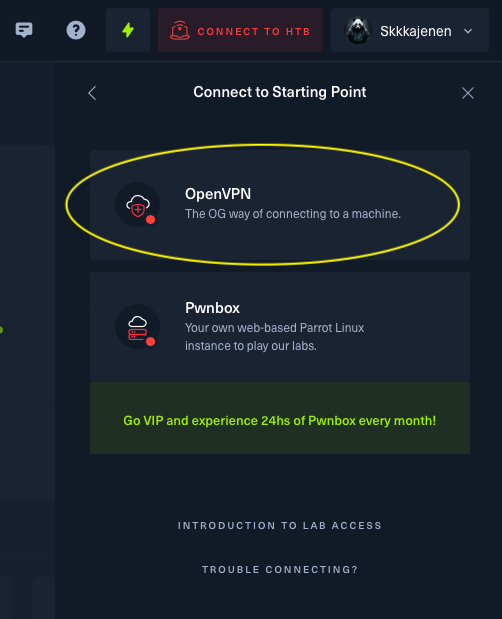
Task: Click the red status dot on OpenVPN
Action: pyautogui.click(x=150, y=220)
